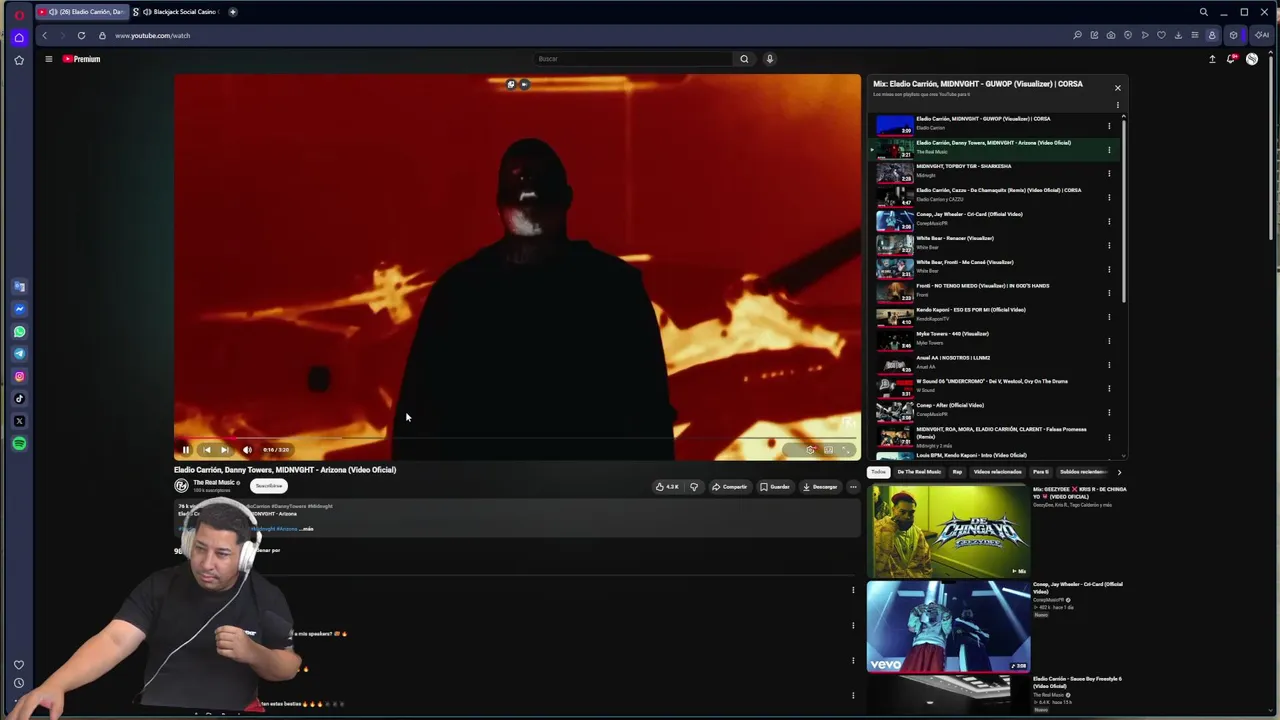
Task: Open the player settings gear
Action: 810,450
